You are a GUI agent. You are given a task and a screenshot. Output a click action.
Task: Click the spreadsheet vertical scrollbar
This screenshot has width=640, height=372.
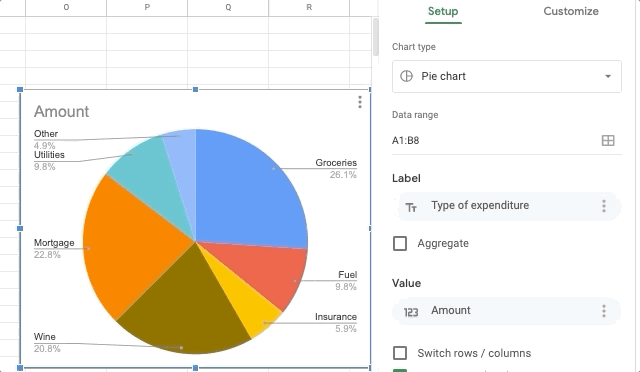coord(376,37)
